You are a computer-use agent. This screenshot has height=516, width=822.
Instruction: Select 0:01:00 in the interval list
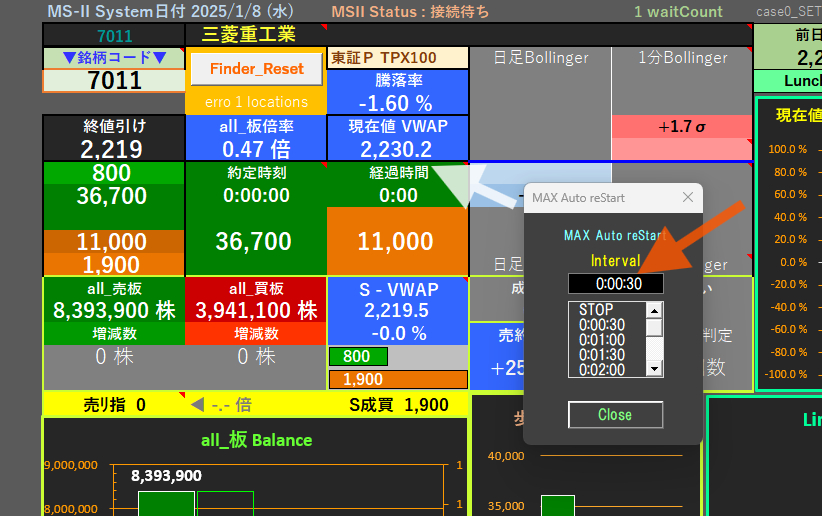click(602, 340)
